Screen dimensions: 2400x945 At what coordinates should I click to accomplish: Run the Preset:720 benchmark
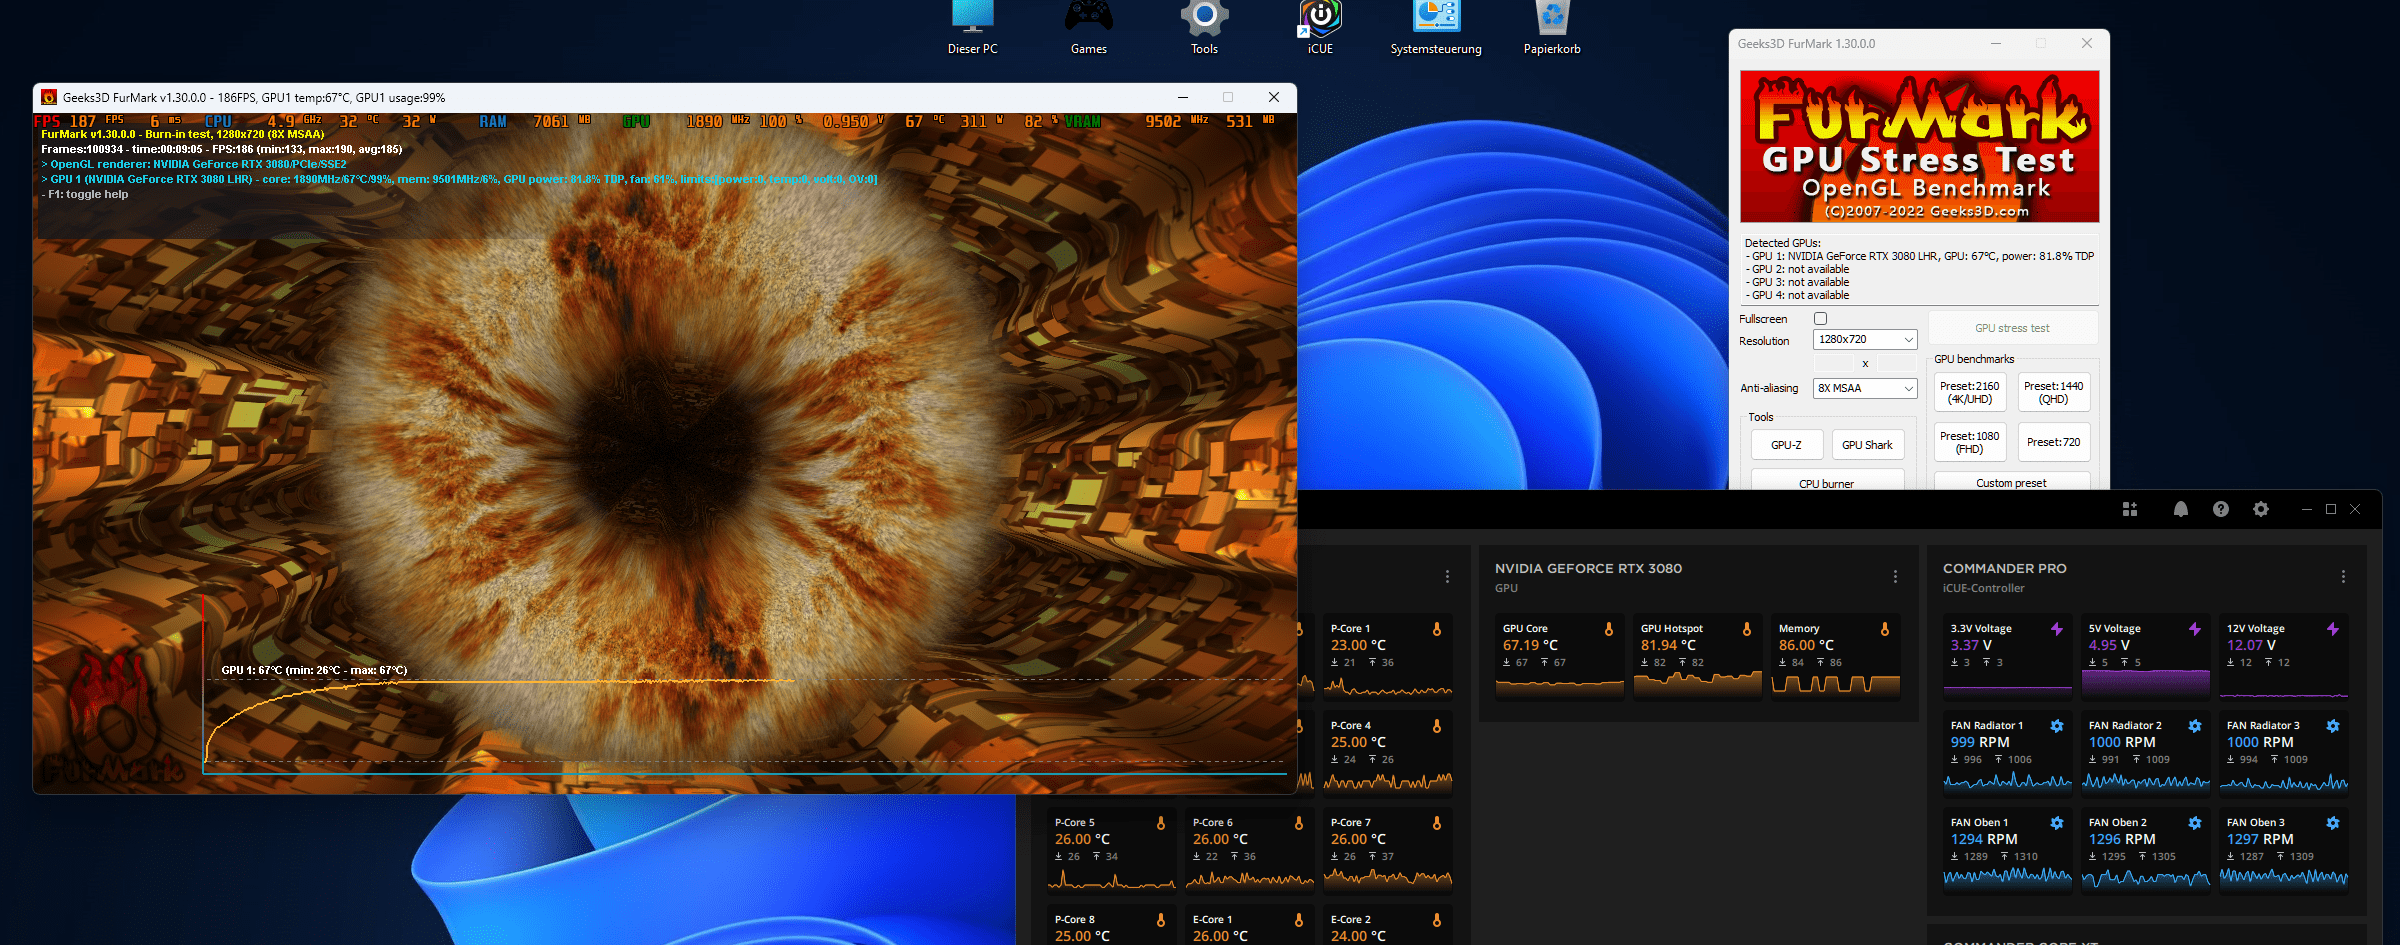click(2053, 443)
